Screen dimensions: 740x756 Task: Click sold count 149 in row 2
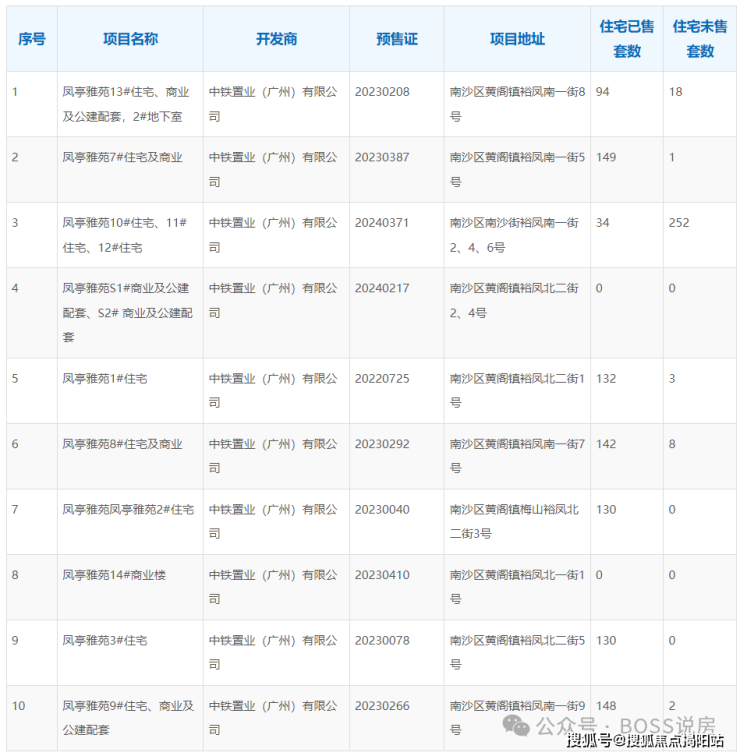tap(606, 157)
